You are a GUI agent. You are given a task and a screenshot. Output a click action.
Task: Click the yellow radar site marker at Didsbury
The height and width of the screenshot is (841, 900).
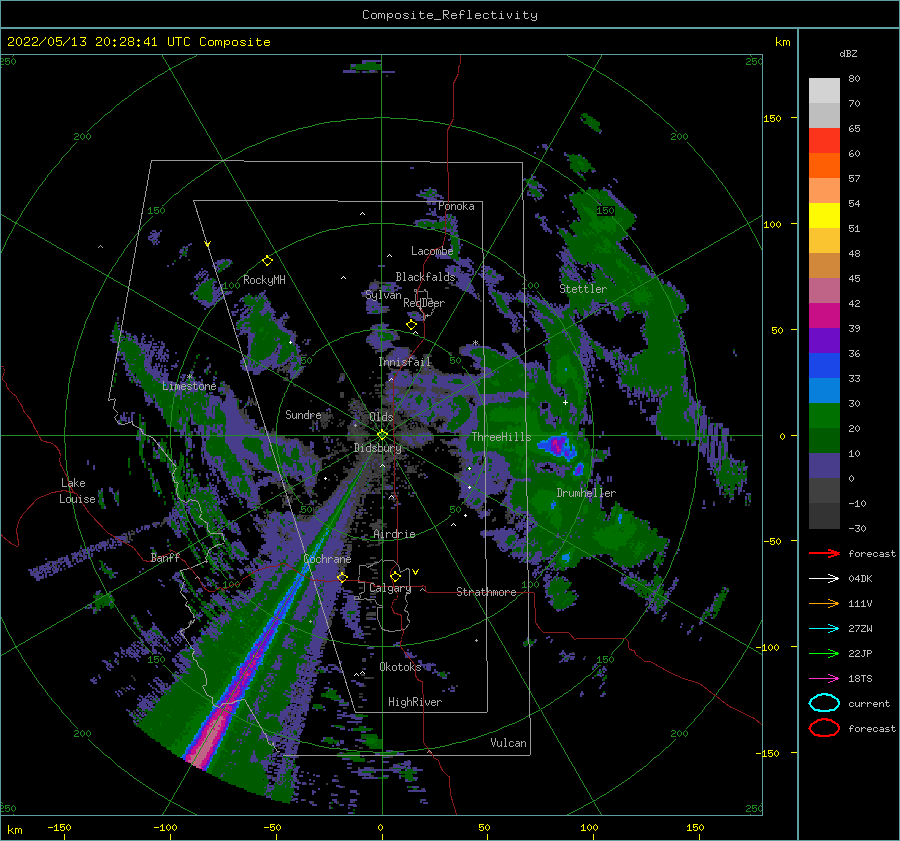point(382,435)
